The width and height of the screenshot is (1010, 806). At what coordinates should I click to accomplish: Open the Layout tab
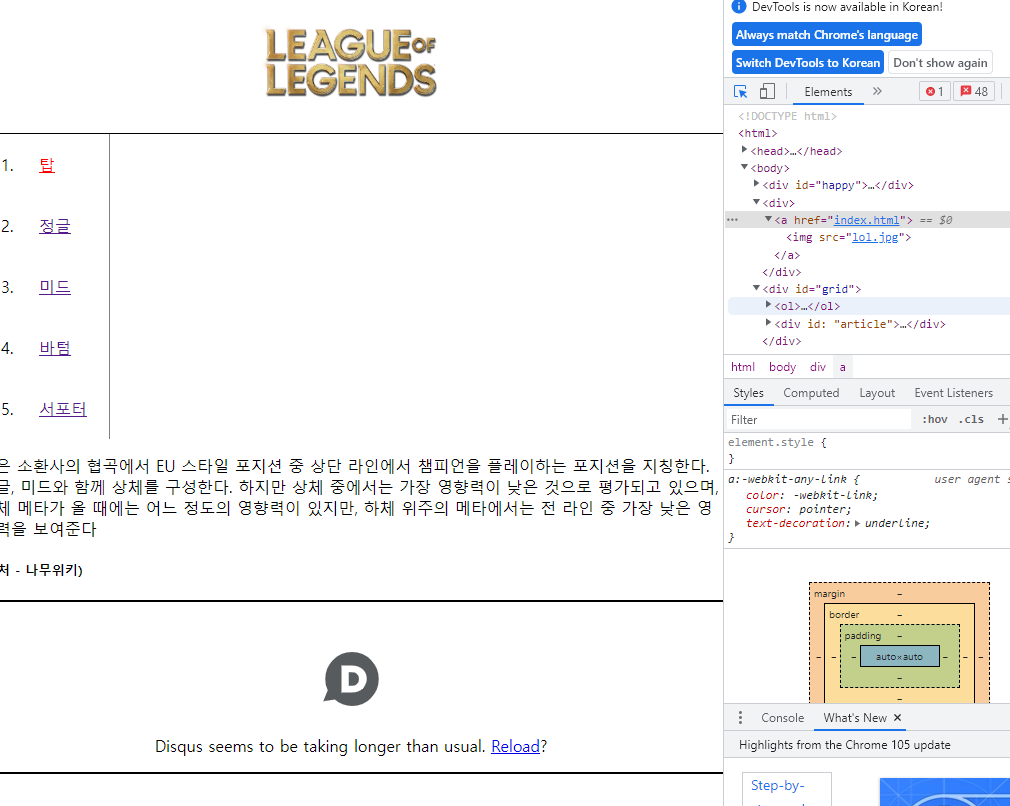877,393
